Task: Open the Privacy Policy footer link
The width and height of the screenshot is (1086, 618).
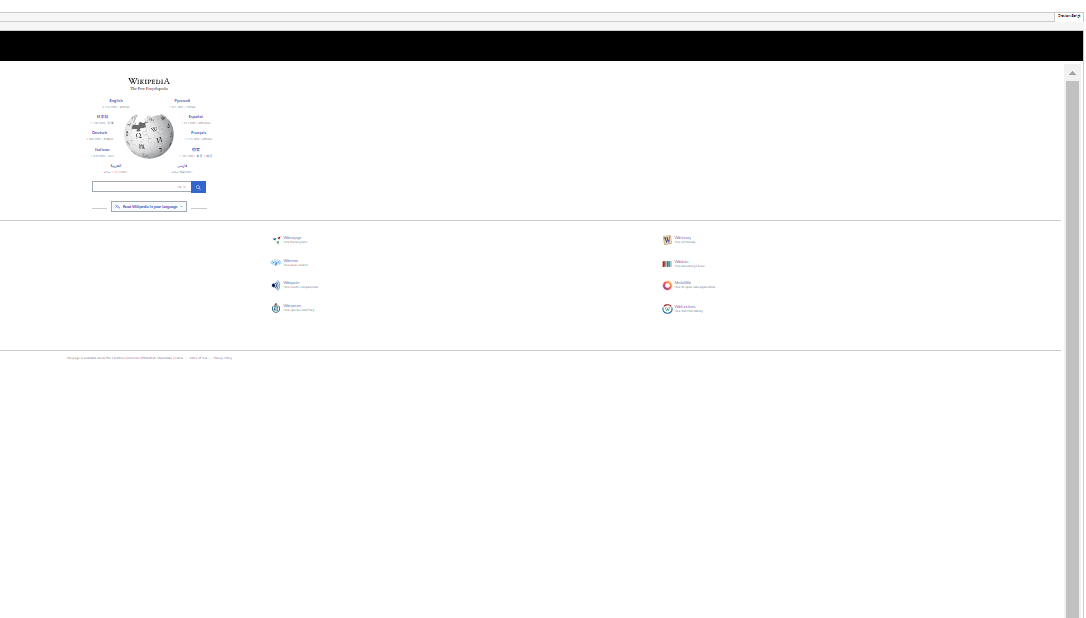Action: pyautogui.click(x=222, y=358)
